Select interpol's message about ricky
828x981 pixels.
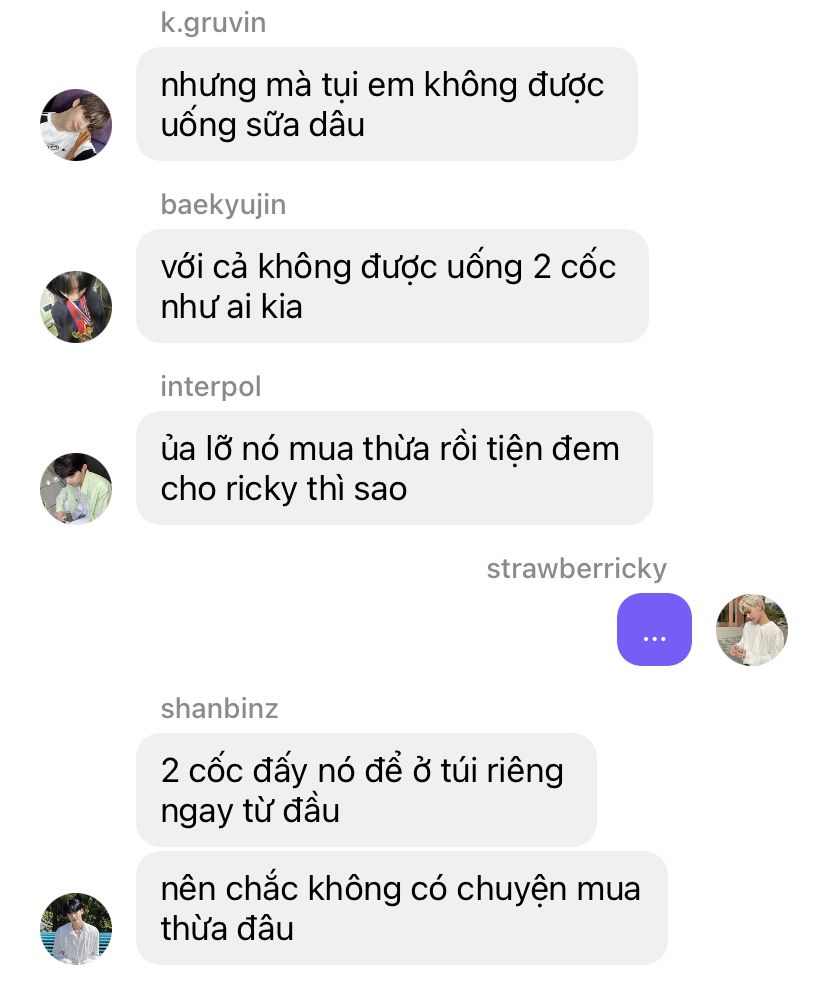394,468
